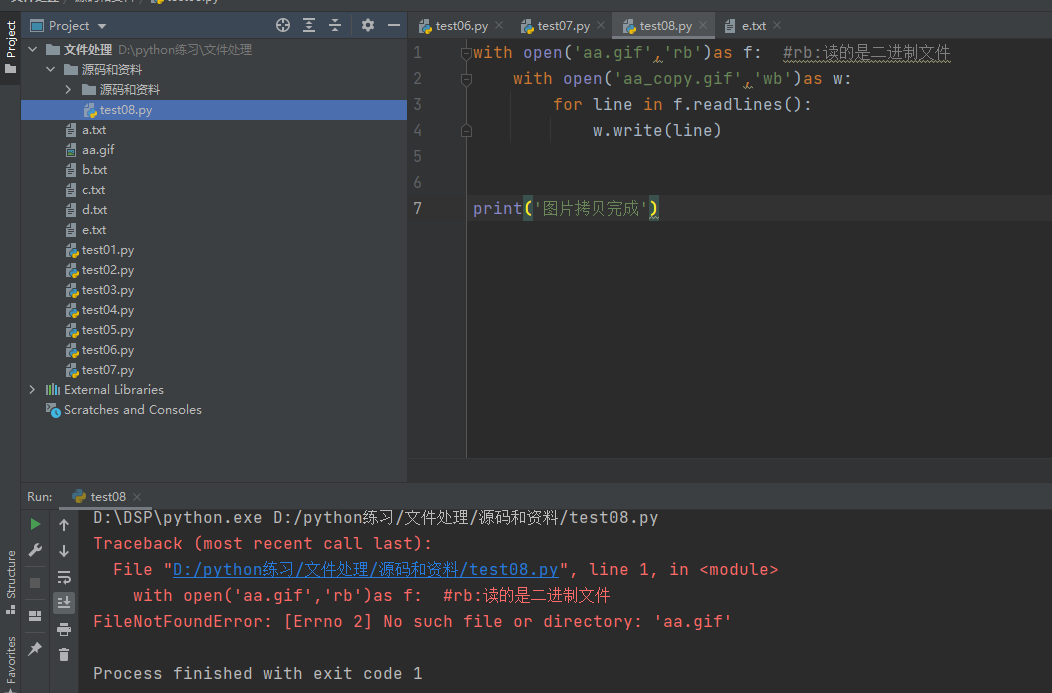This screenshot has height=693, width=1052.
Task: Open Project panel settings gear
Action: tap(368, 25)
